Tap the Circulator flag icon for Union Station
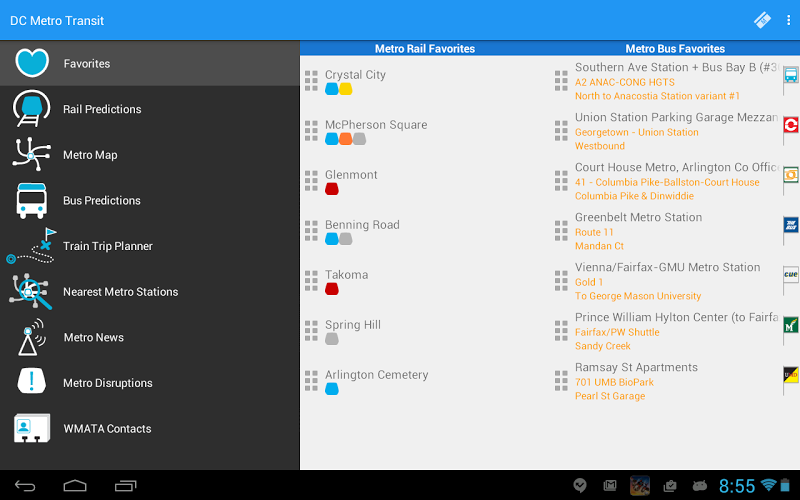Screen dimensions: 800x500 (791, 126)
